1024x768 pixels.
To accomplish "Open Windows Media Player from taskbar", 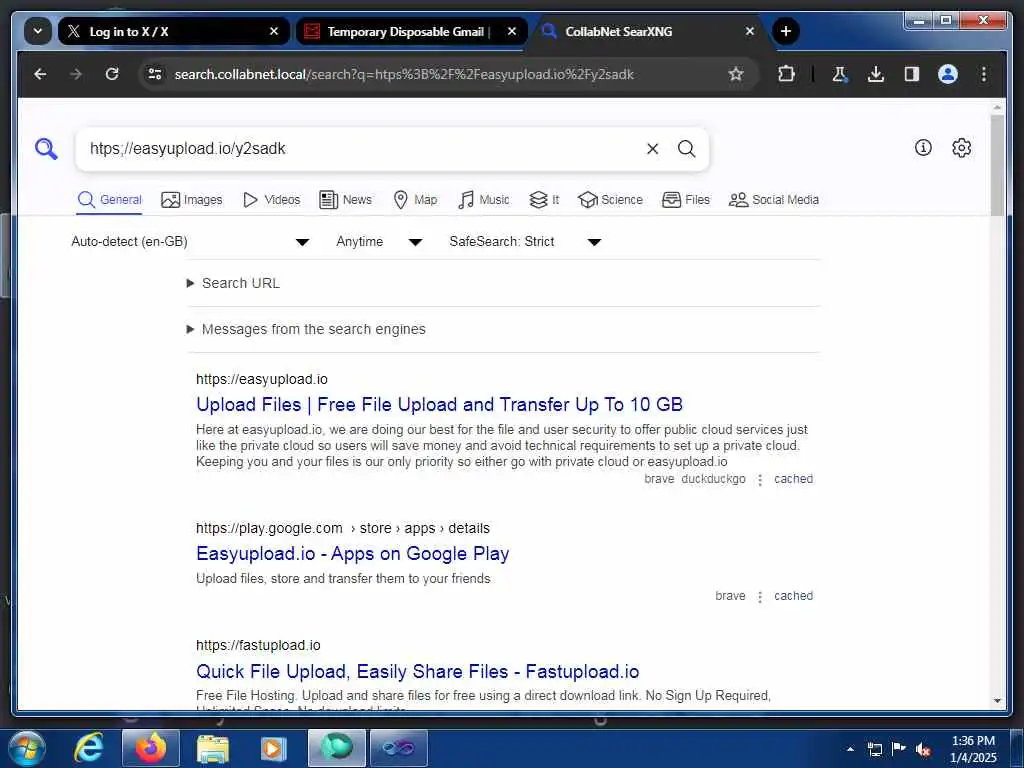I will [273, 748].
